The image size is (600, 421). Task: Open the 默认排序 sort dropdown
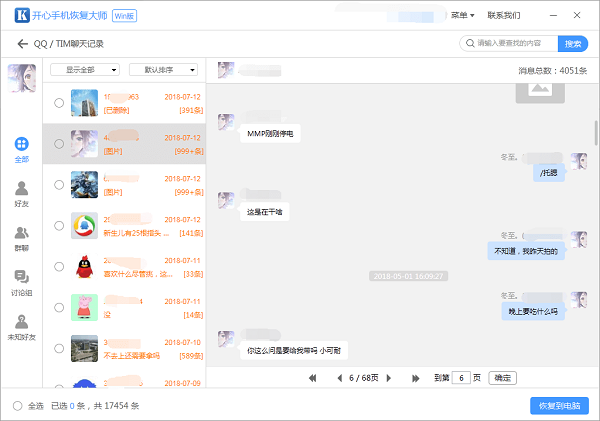[x=163, y=70]
